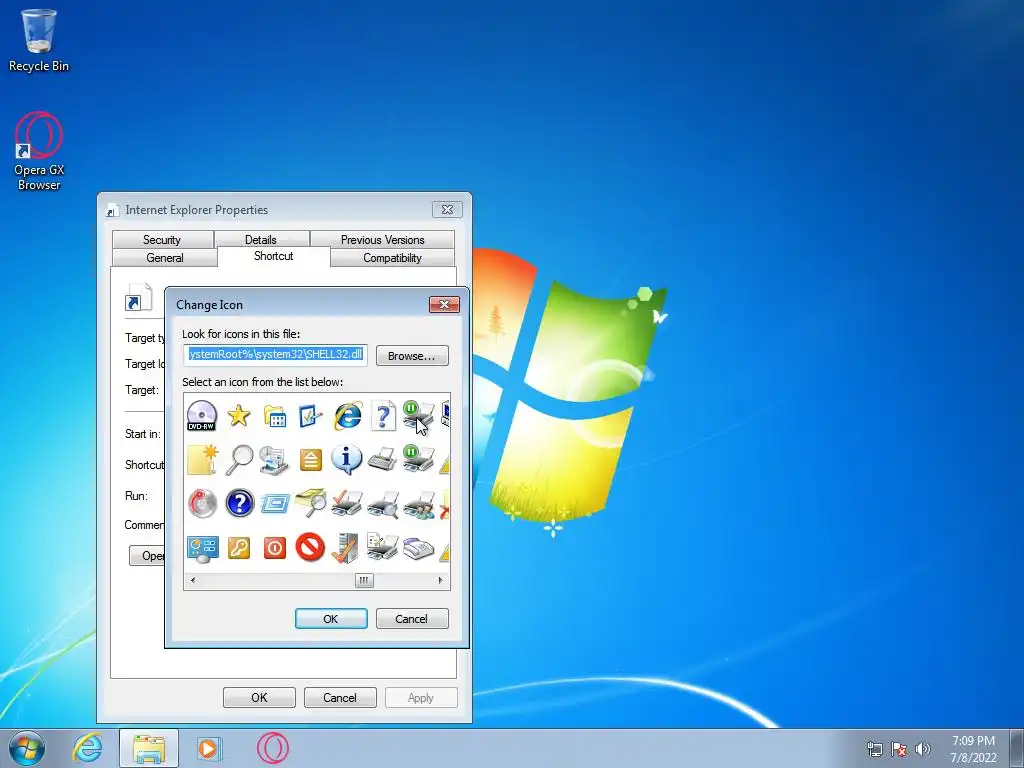The height and width of the screenshot is (768, 1024).
Task: Launch Internet Explorer from the taskbar
Action: pos(88,748)
